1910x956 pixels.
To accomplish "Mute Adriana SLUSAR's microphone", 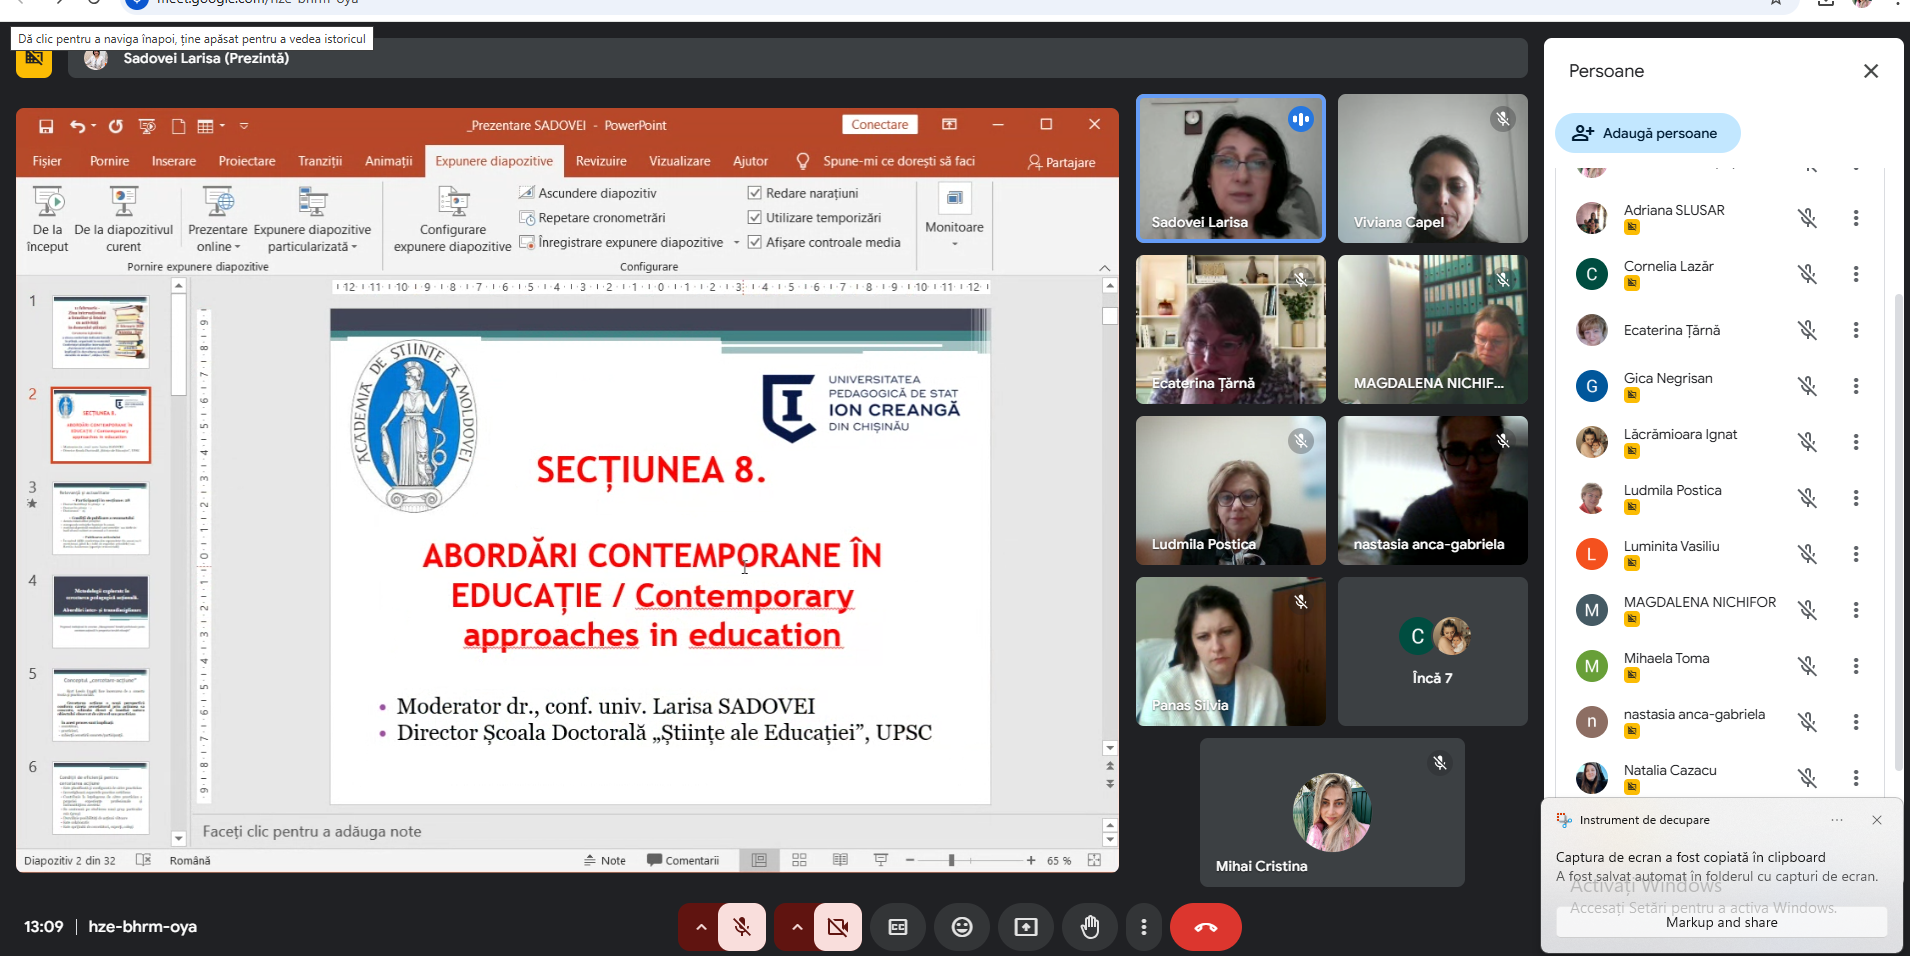I will tap(1807, 218).
